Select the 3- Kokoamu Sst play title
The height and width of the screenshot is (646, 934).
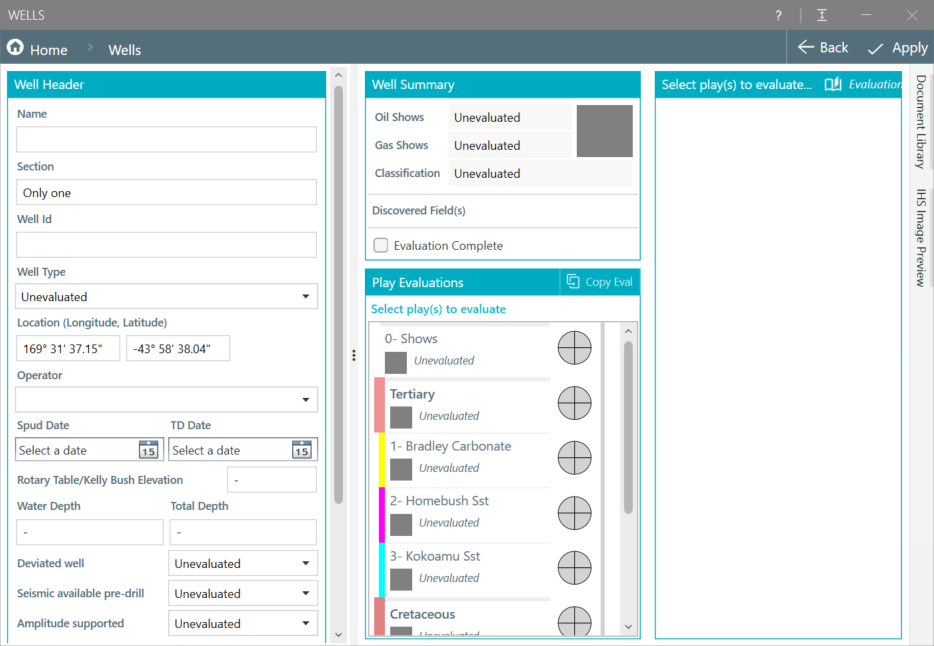tap(435, 556)
